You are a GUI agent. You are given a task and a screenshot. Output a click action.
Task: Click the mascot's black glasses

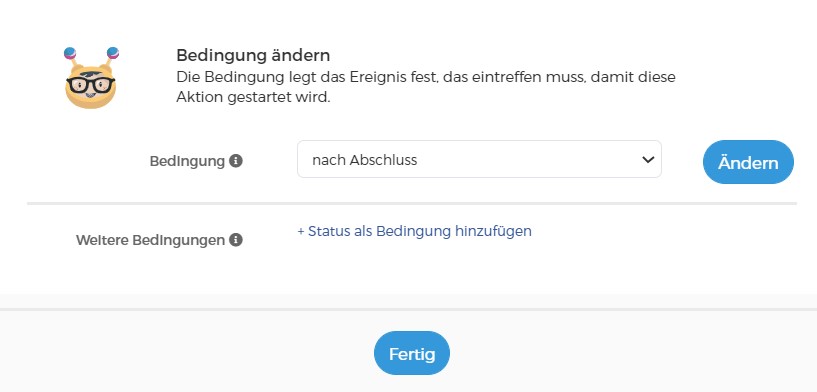click(91, 84)
